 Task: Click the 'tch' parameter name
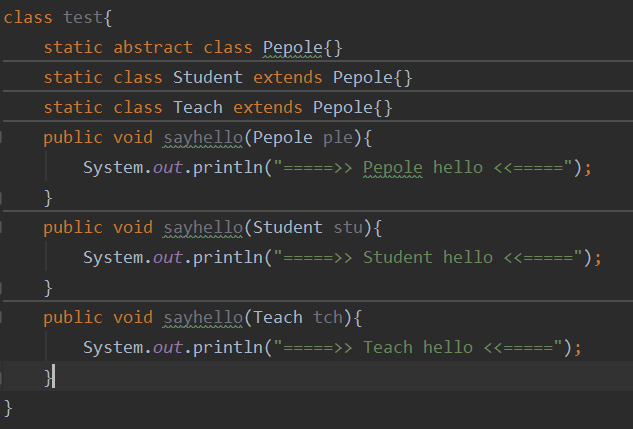point(327,317)
